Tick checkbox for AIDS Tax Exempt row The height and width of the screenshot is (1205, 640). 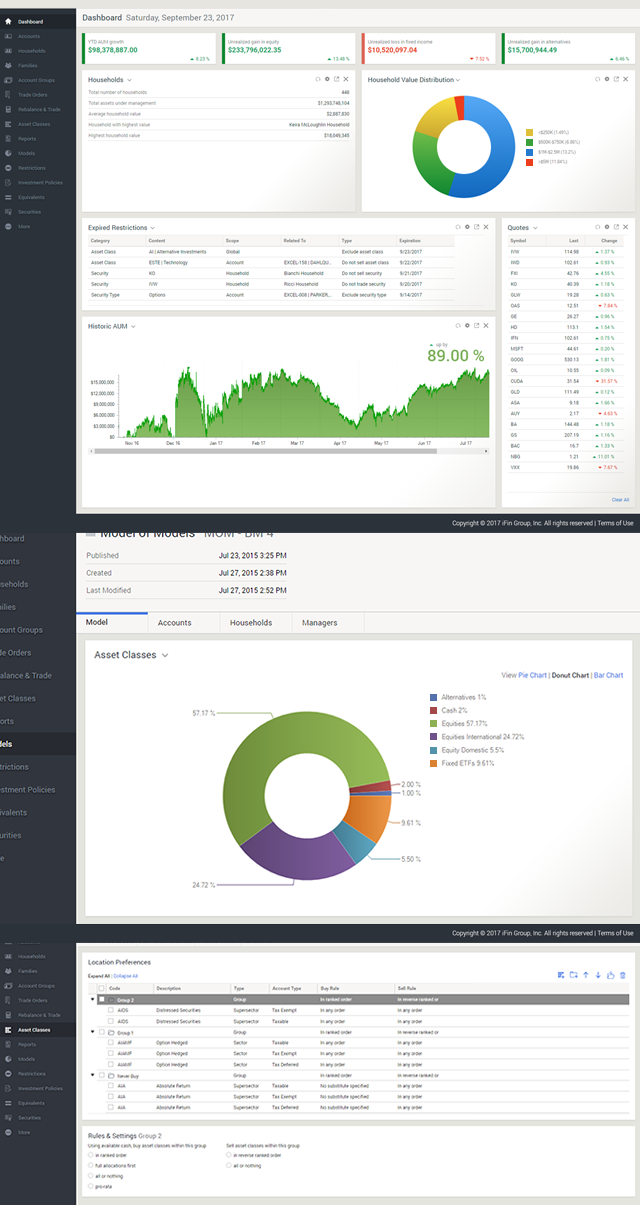point(110,1010)
